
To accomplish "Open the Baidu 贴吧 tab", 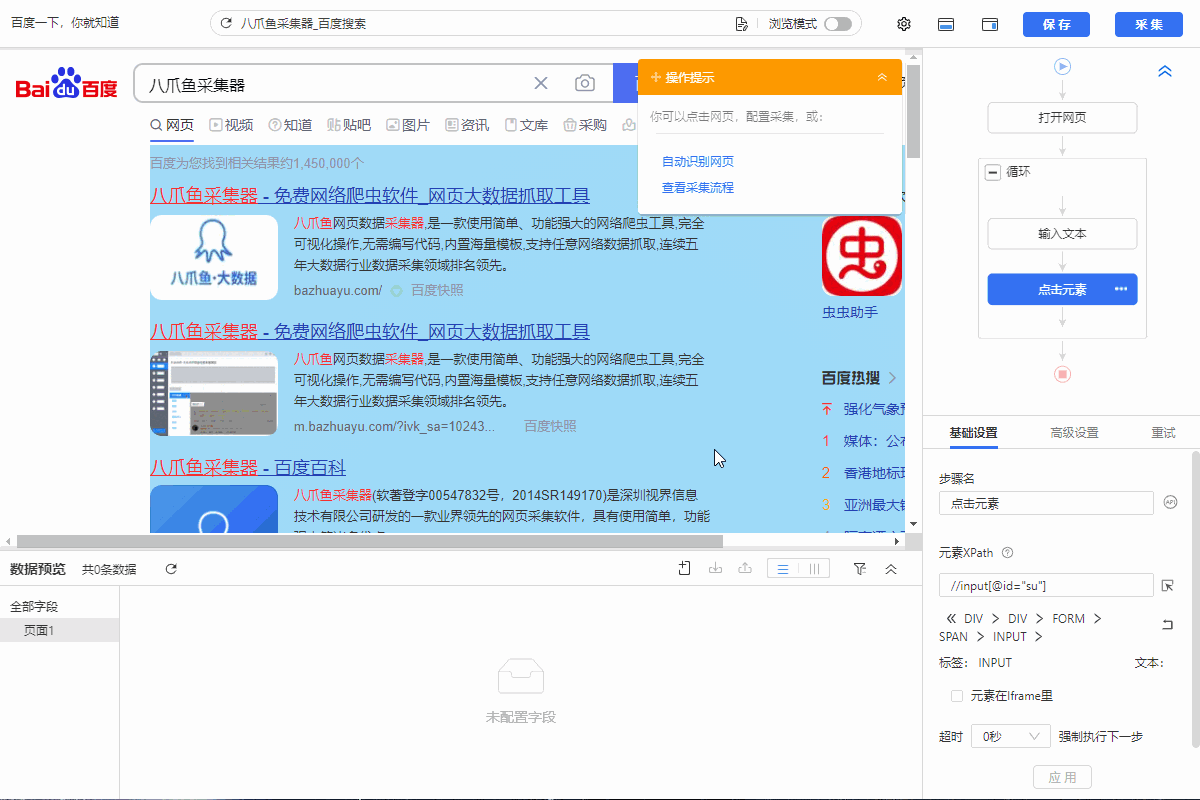I will tap(349, 125).
